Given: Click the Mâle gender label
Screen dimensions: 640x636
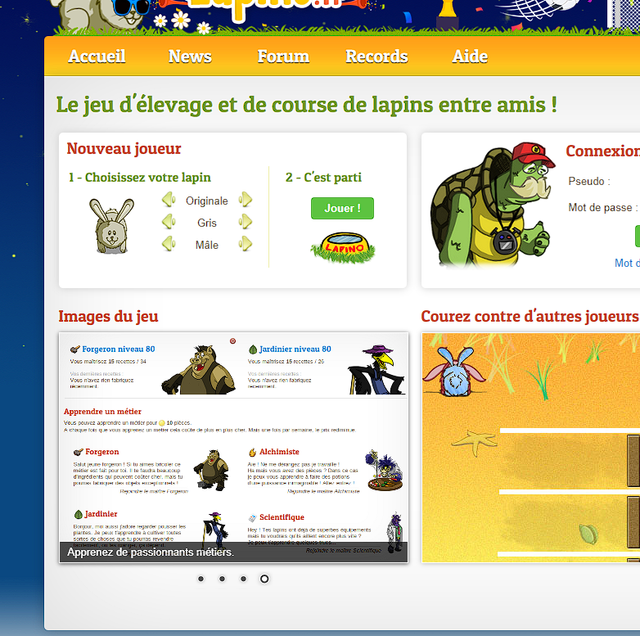Looking at the screenshot, I should click(x=207, y=245).
